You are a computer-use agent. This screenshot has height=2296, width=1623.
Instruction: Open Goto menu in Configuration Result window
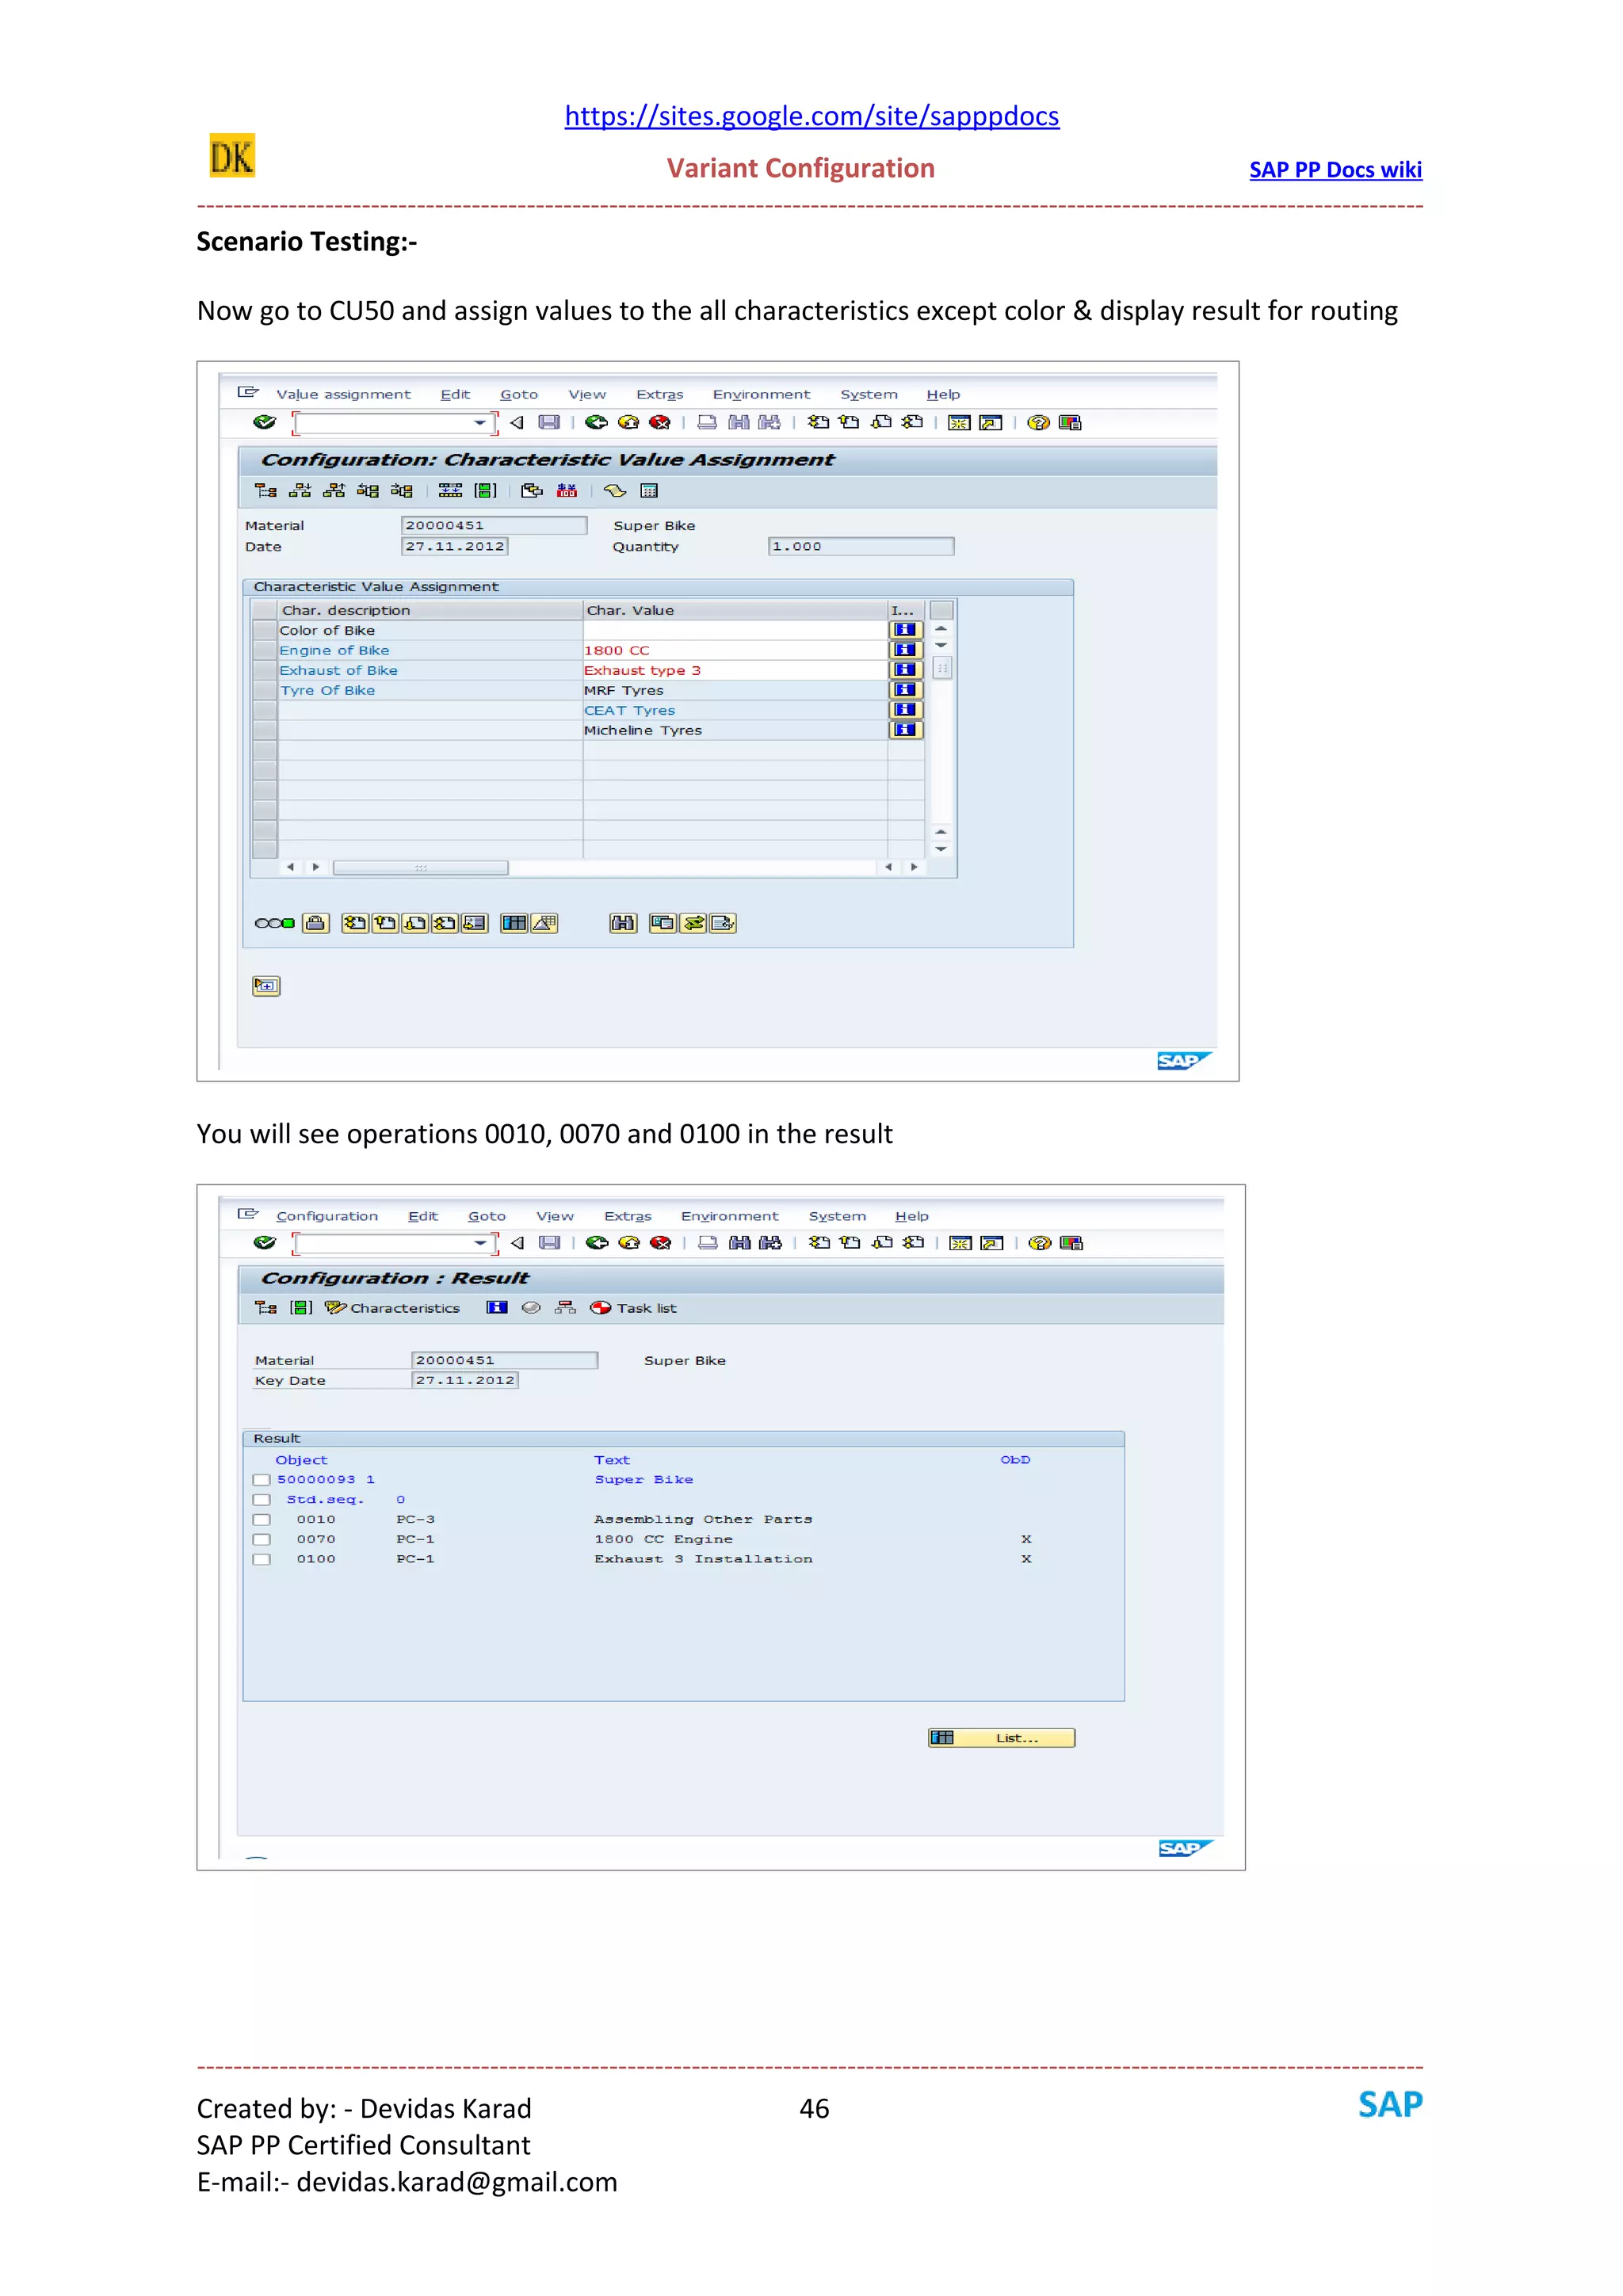click(487, 1217)
